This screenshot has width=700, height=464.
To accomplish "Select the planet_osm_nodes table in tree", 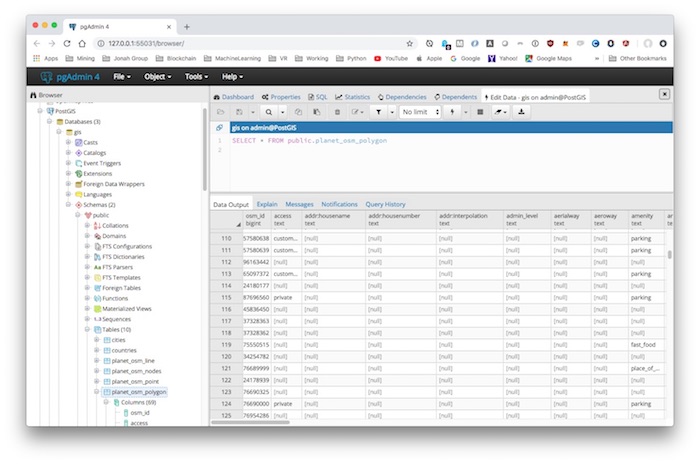I will (136, 371).
